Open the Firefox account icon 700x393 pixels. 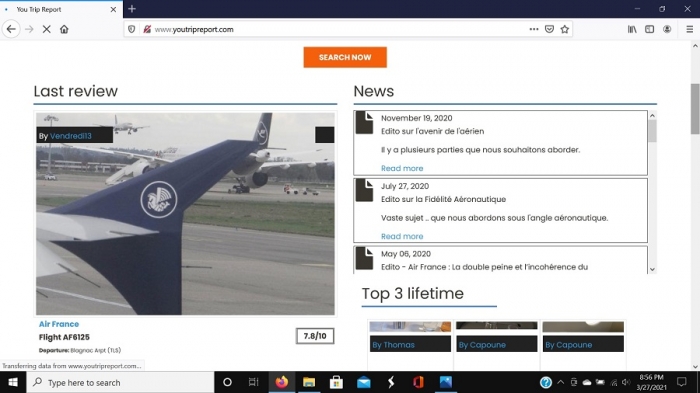point(667,29)
